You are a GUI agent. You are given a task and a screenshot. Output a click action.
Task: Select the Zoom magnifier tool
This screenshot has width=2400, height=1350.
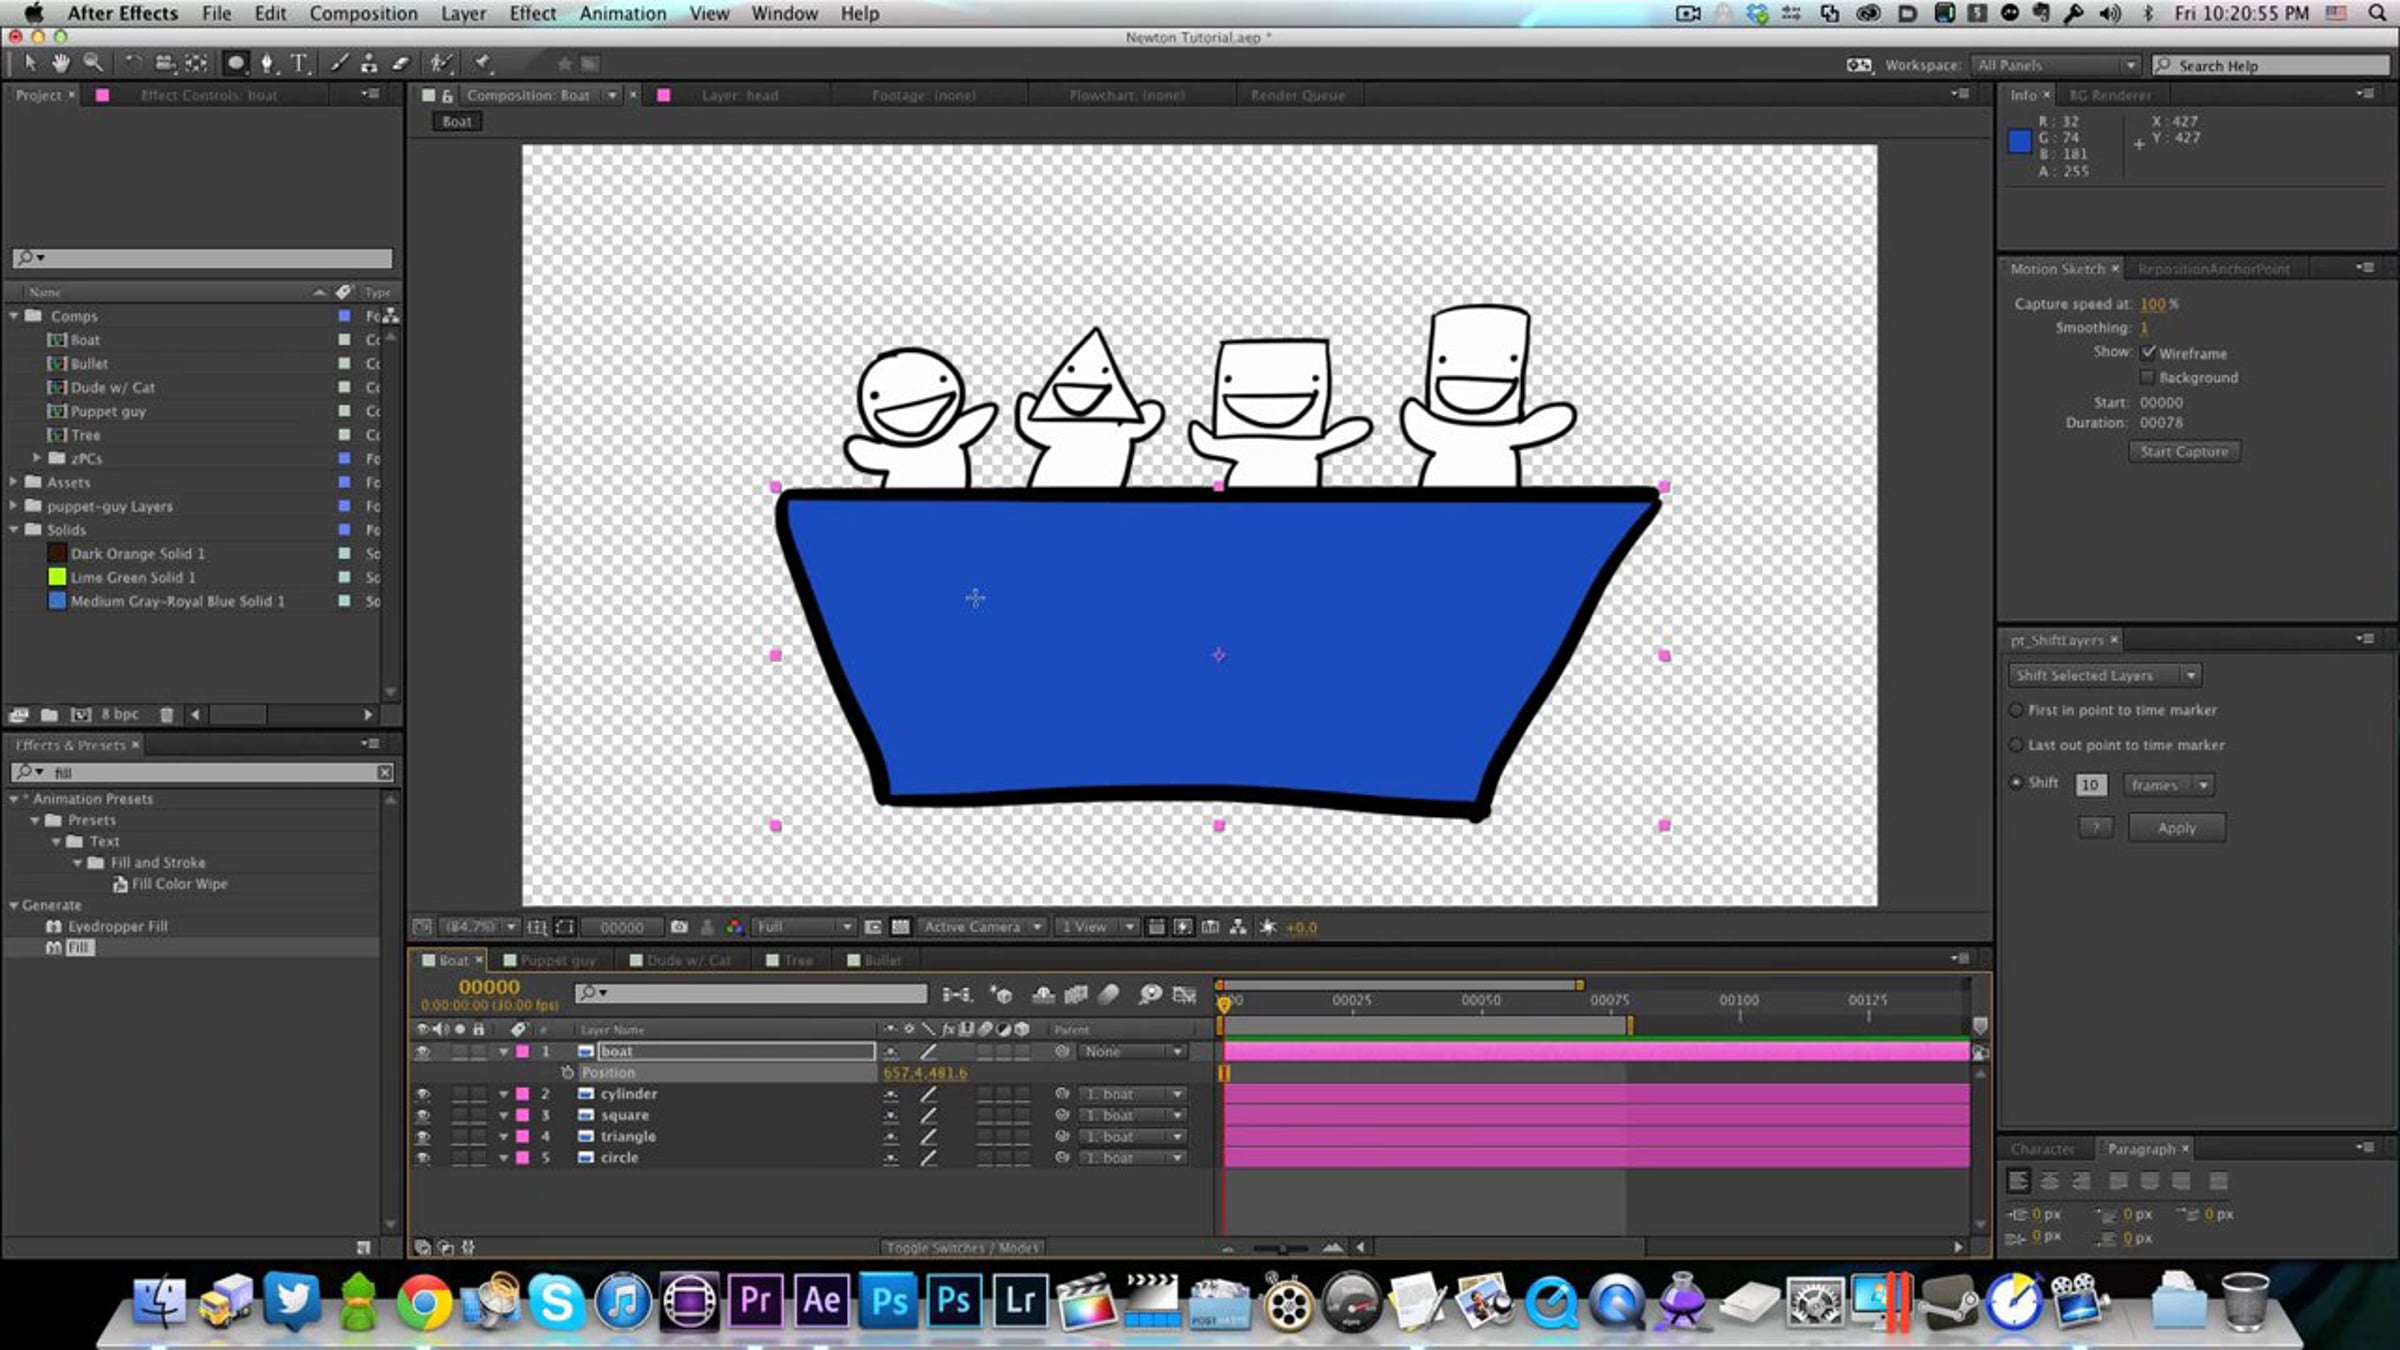(93, 63)
